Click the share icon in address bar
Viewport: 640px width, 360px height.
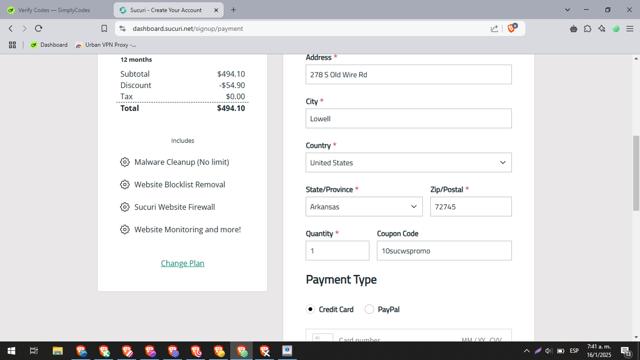point(494,29)
